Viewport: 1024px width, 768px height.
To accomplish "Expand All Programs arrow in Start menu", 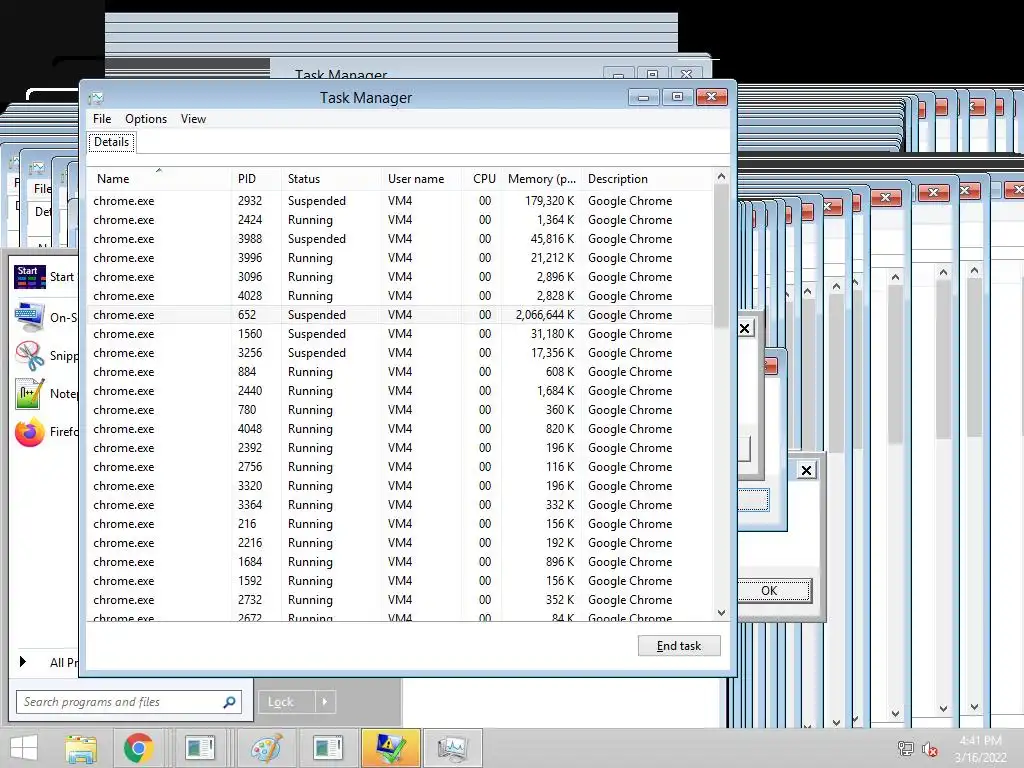I will click(23, 662).
